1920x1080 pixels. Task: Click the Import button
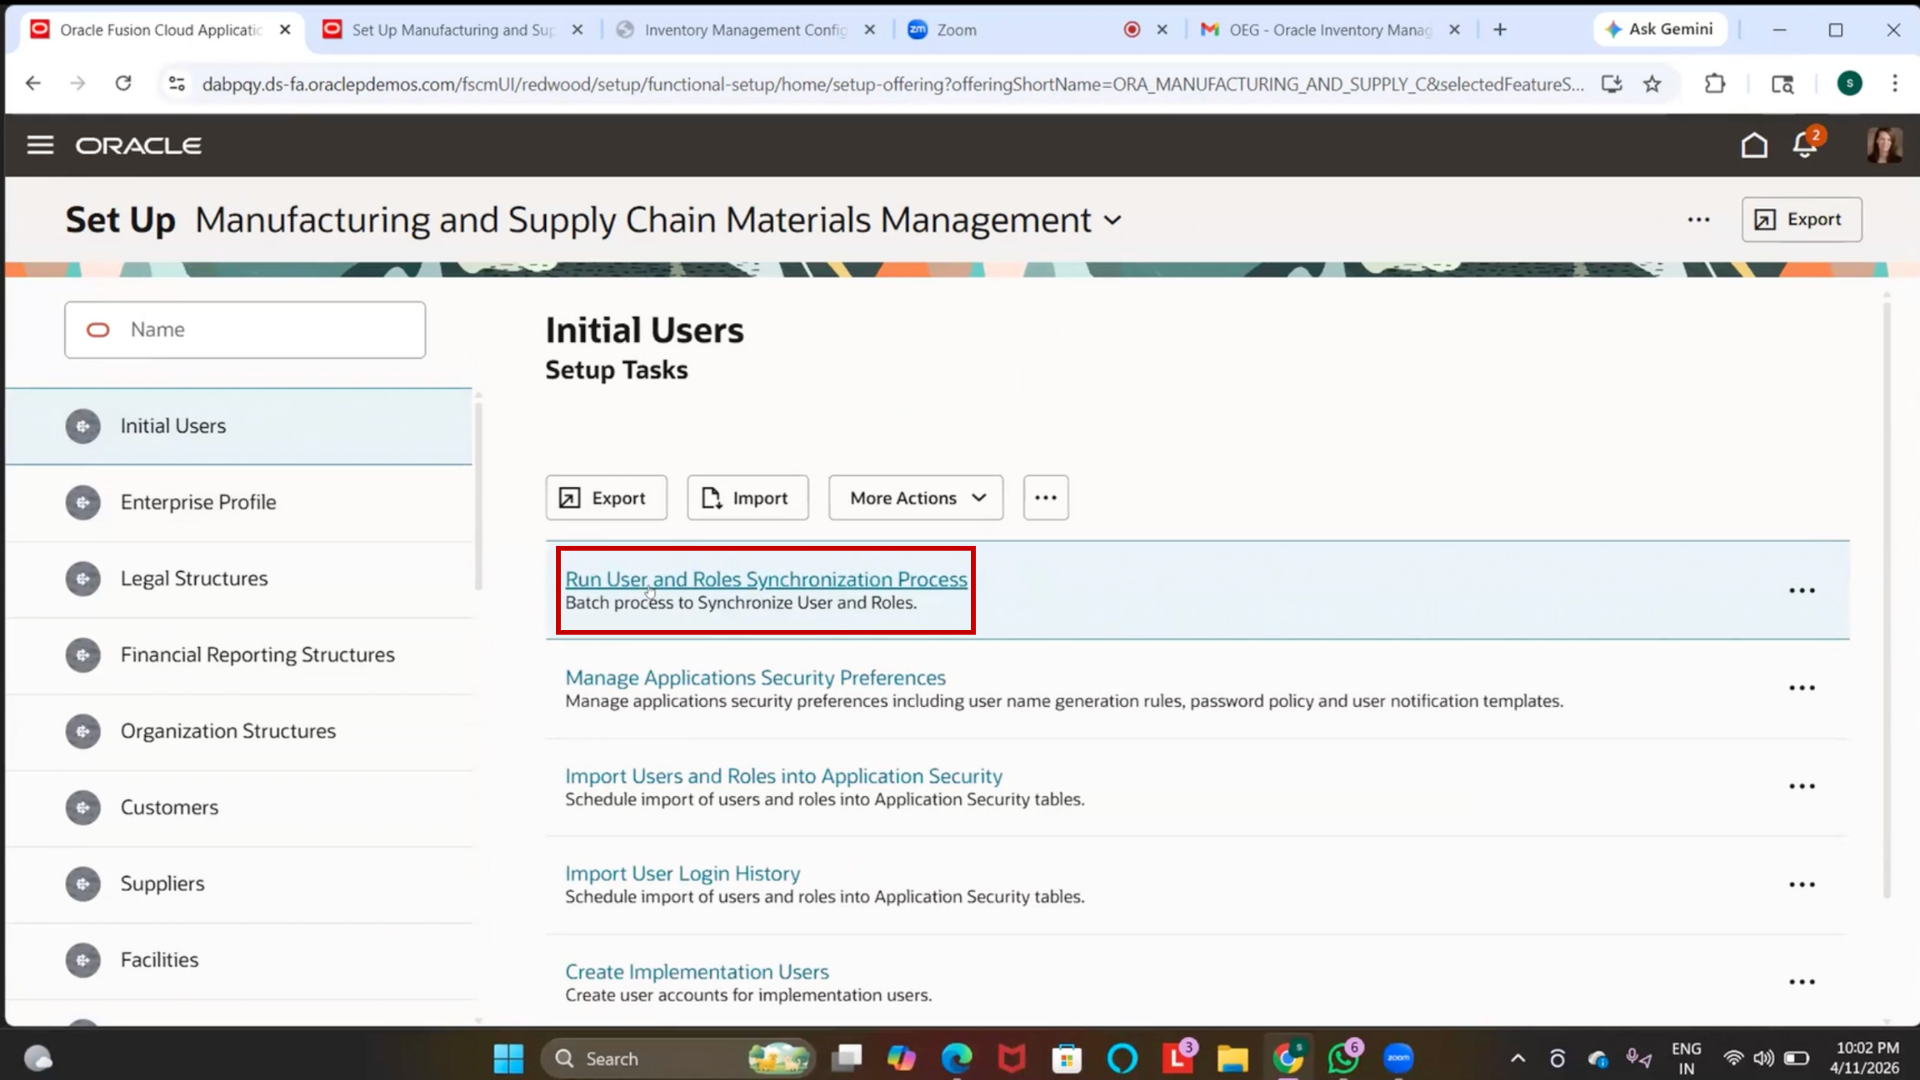tap(747, 498)
